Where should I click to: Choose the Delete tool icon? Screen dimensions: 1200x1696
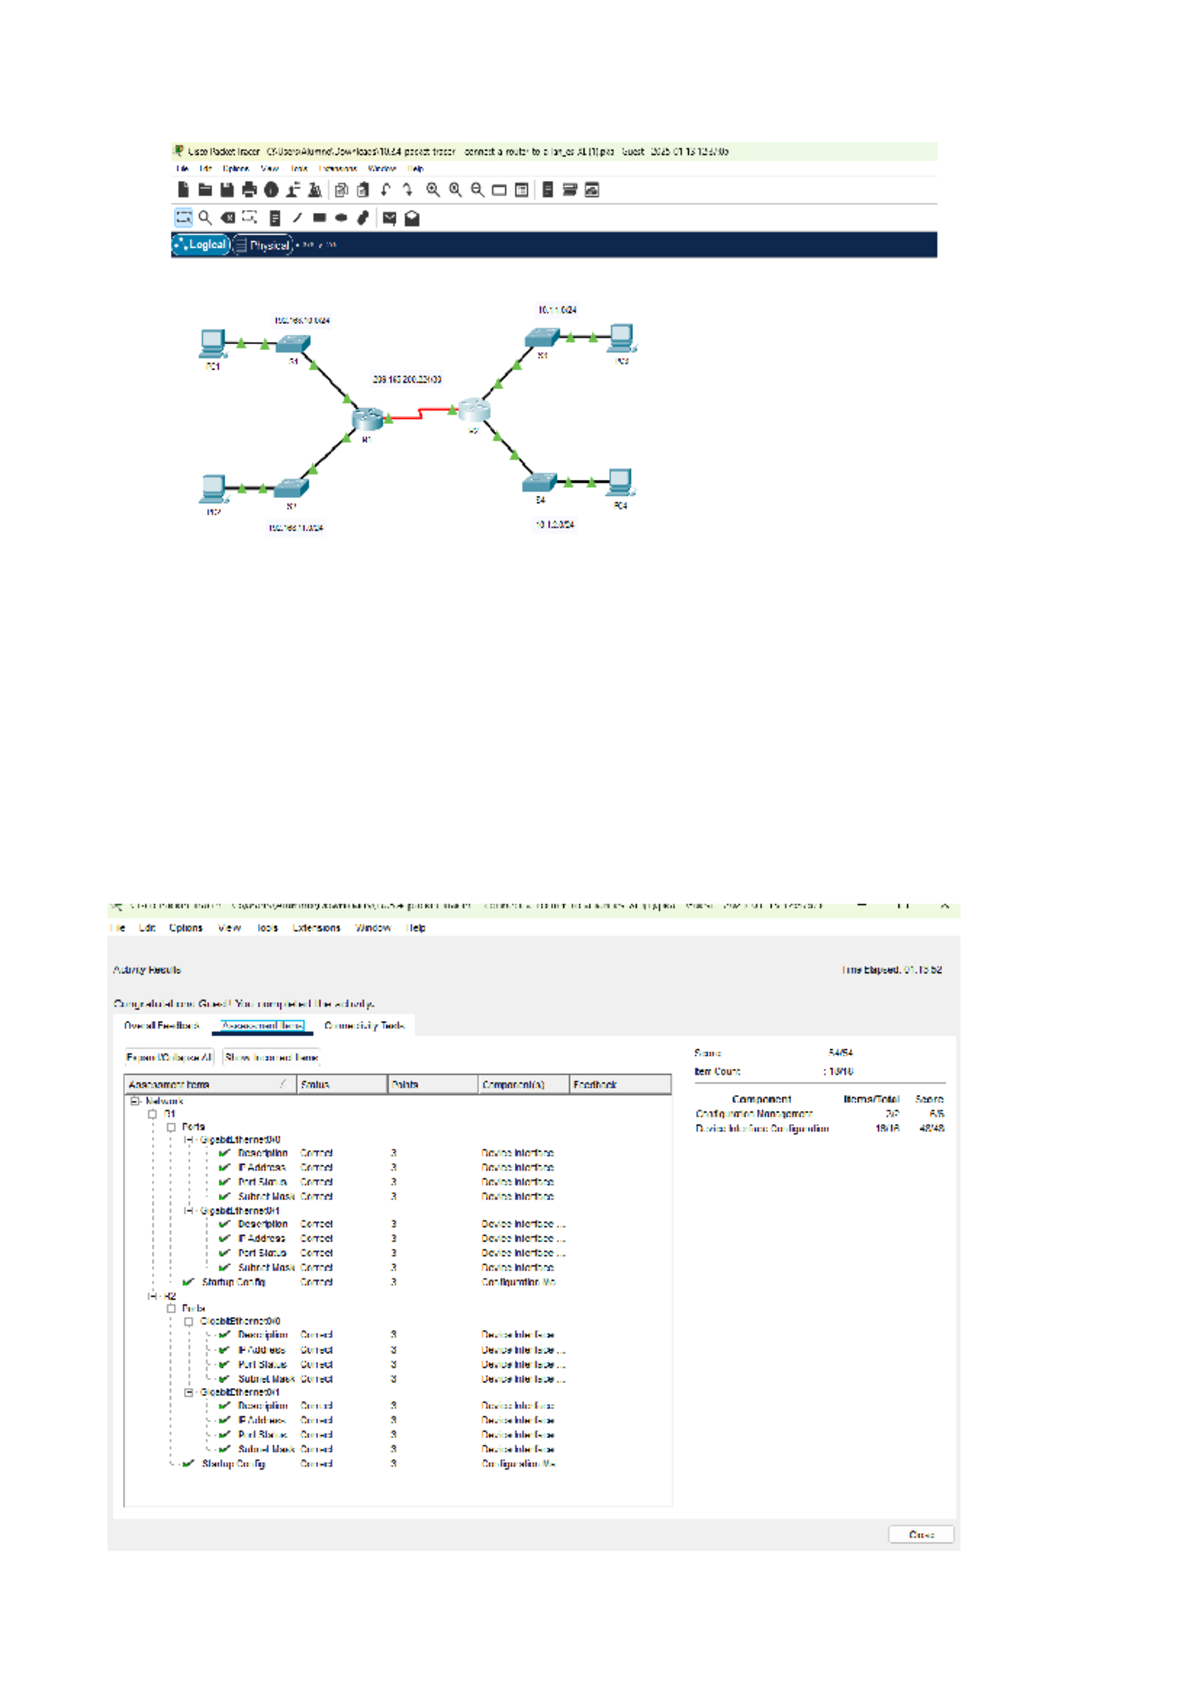[x=228, y=217]
